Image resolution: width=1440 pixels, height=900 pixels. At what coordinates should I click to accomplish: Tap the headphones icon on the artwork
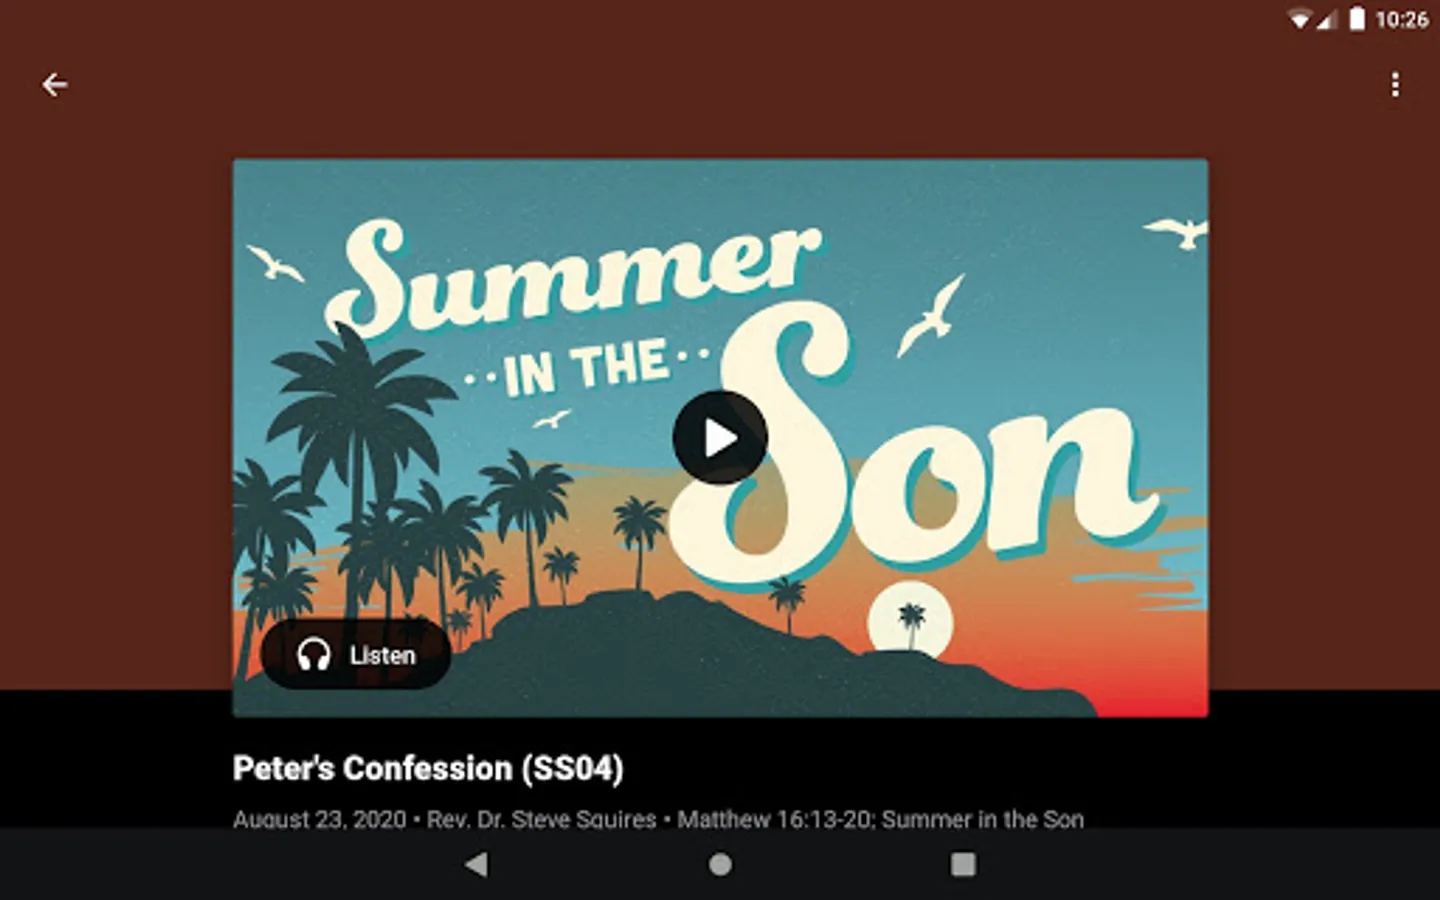[x=314, y=655]
